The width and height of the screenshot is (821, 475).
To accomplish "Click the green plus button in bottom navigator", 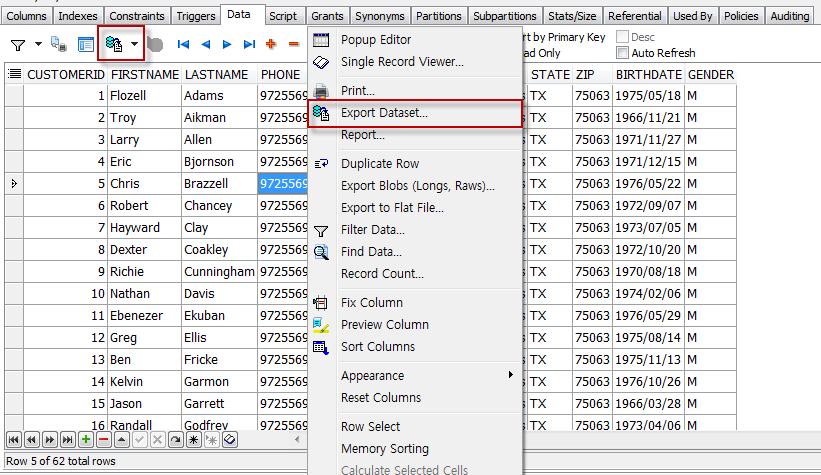I will [x=86, y=439].
